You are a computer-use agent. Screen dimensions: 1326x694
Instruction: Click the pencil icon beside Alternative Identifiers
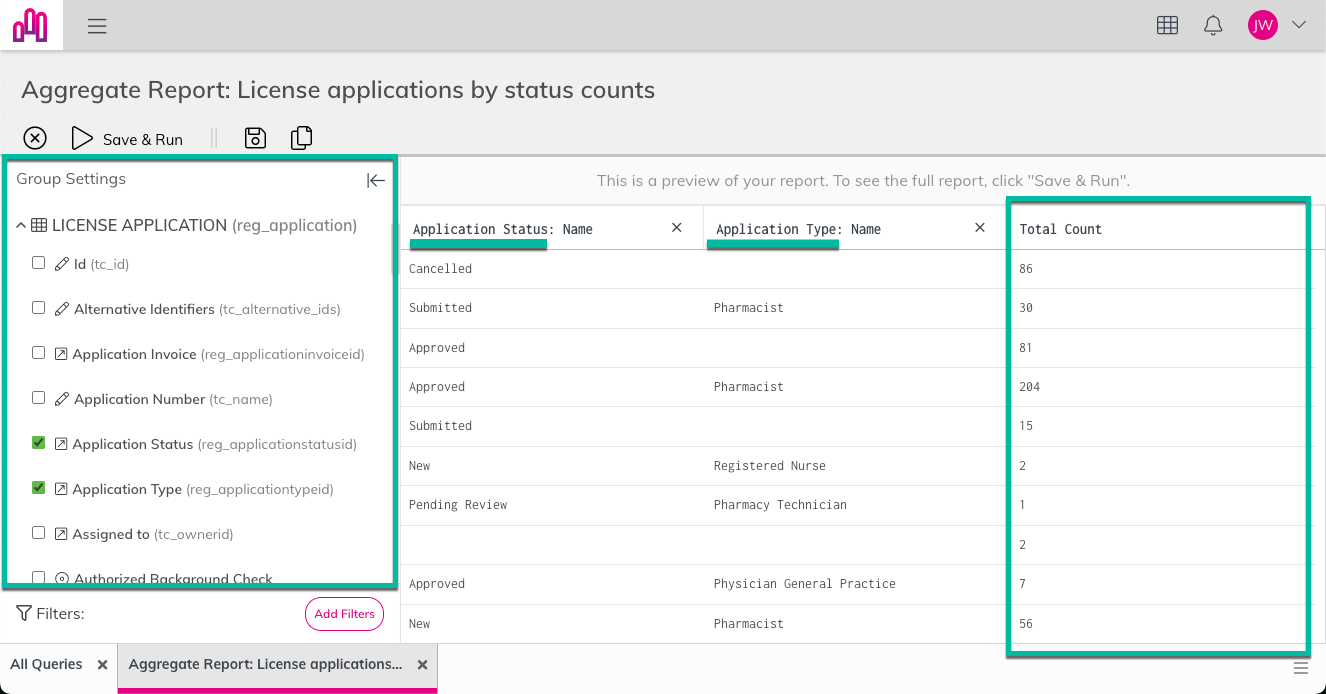pyautogui.click(x=62, y=309)
